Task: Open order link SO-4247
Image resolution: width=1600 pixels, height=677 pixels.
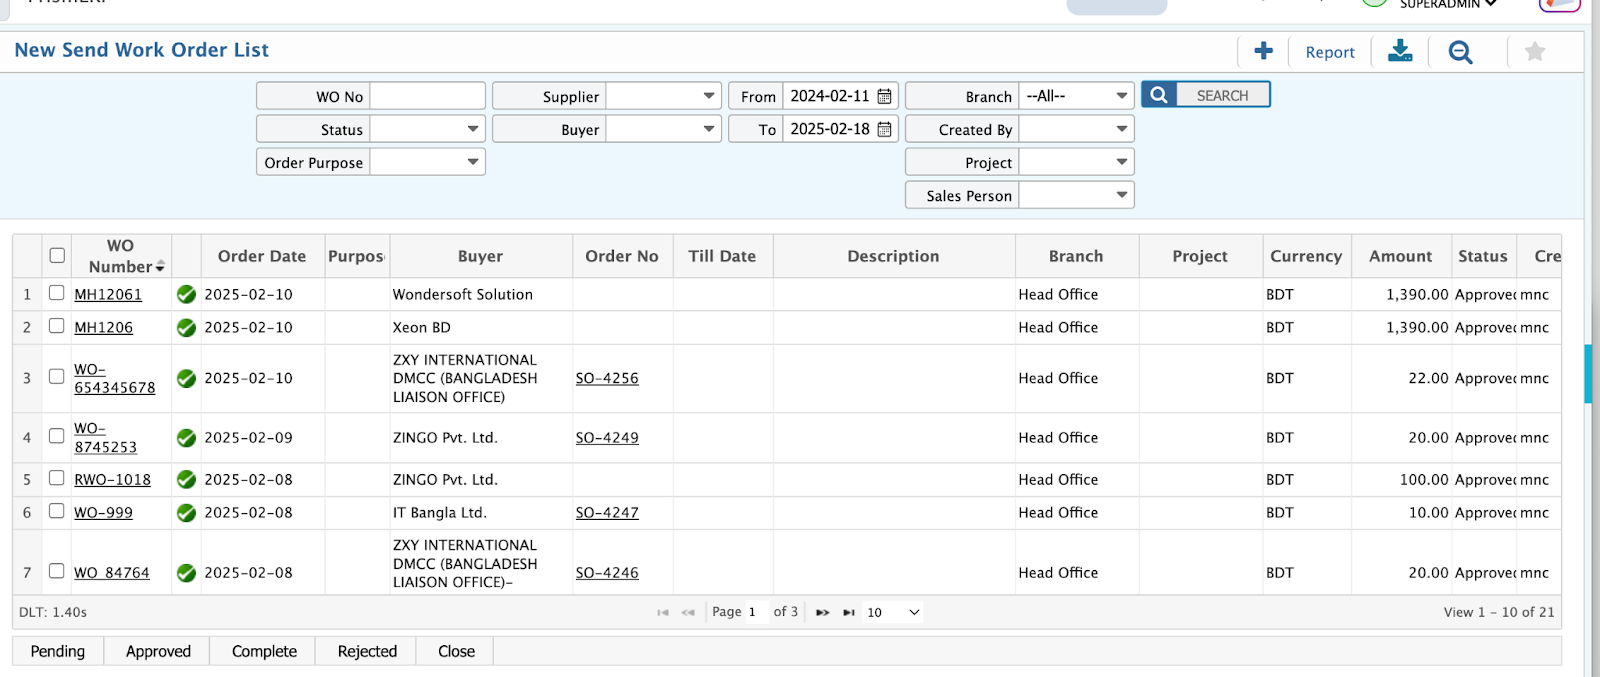Action: coord(607,513)
